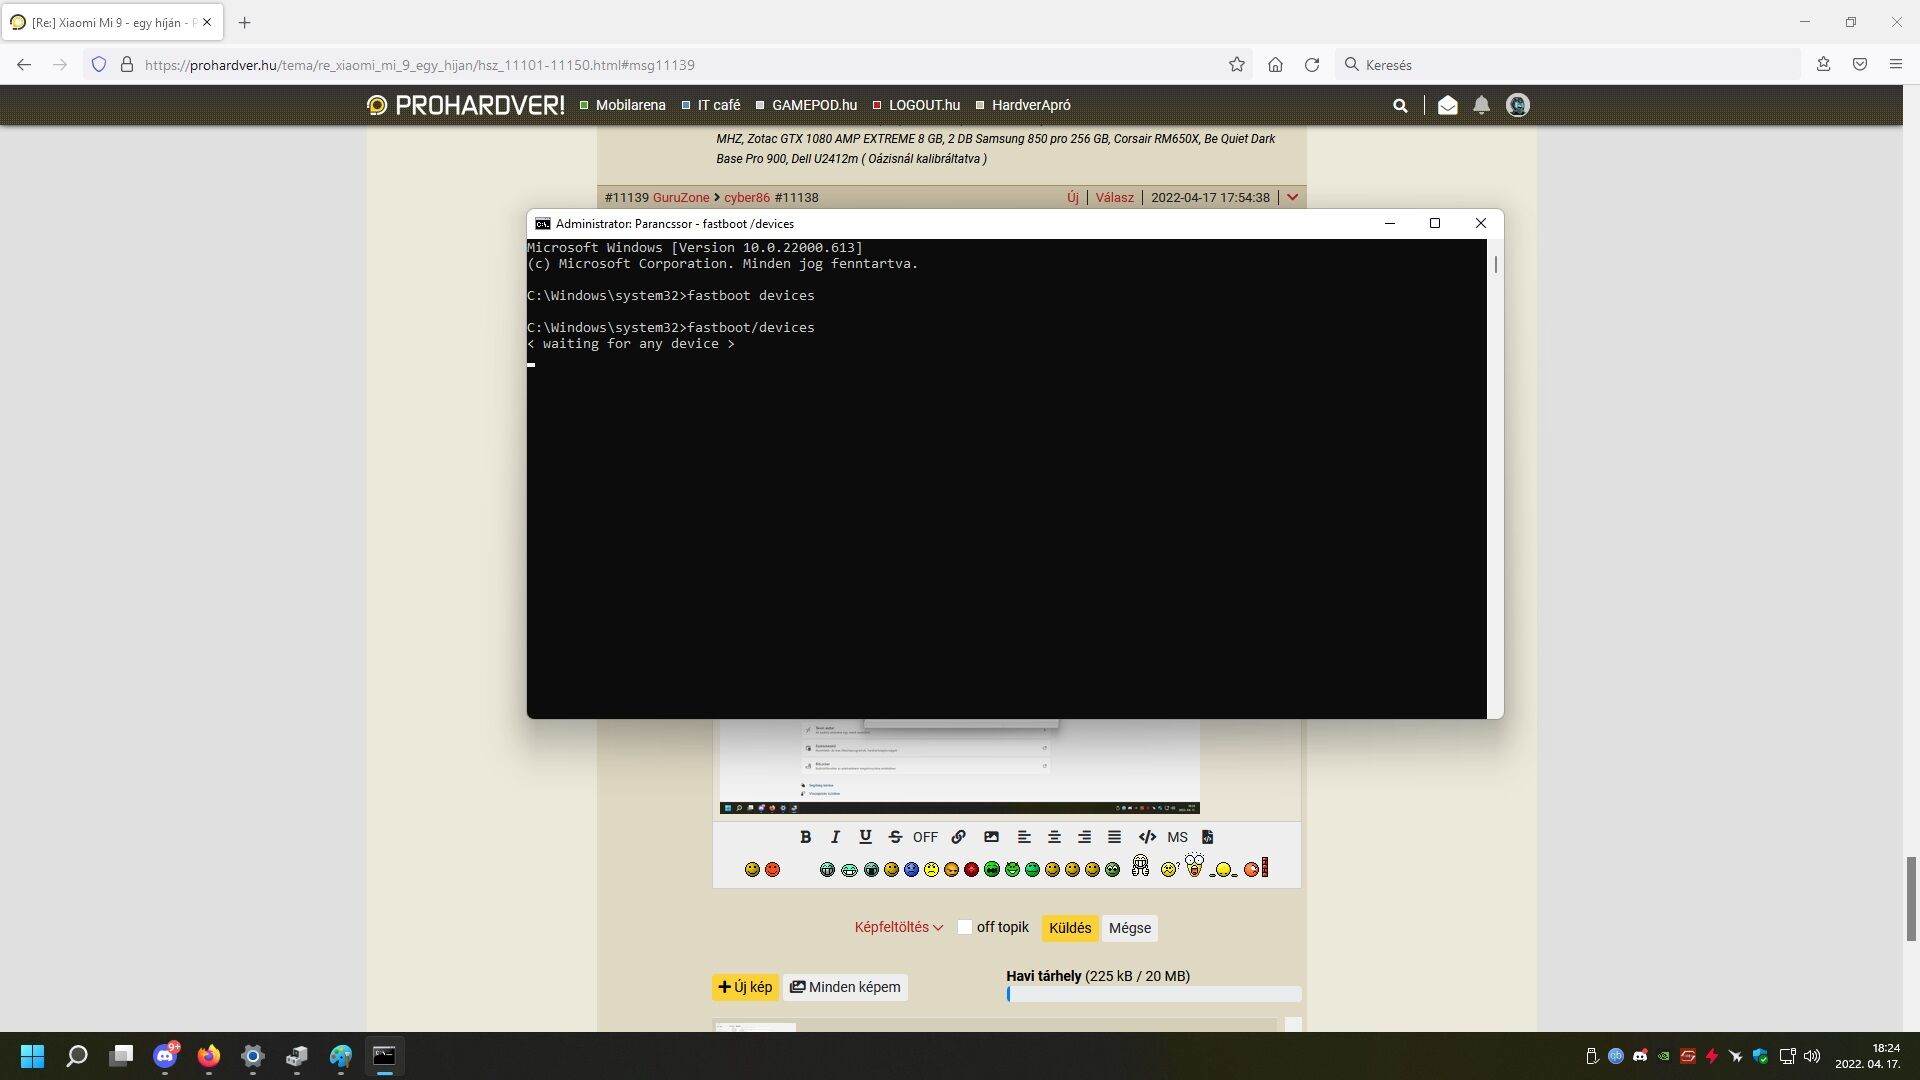Open site search magnifier icon

(x=1400, y=105)
